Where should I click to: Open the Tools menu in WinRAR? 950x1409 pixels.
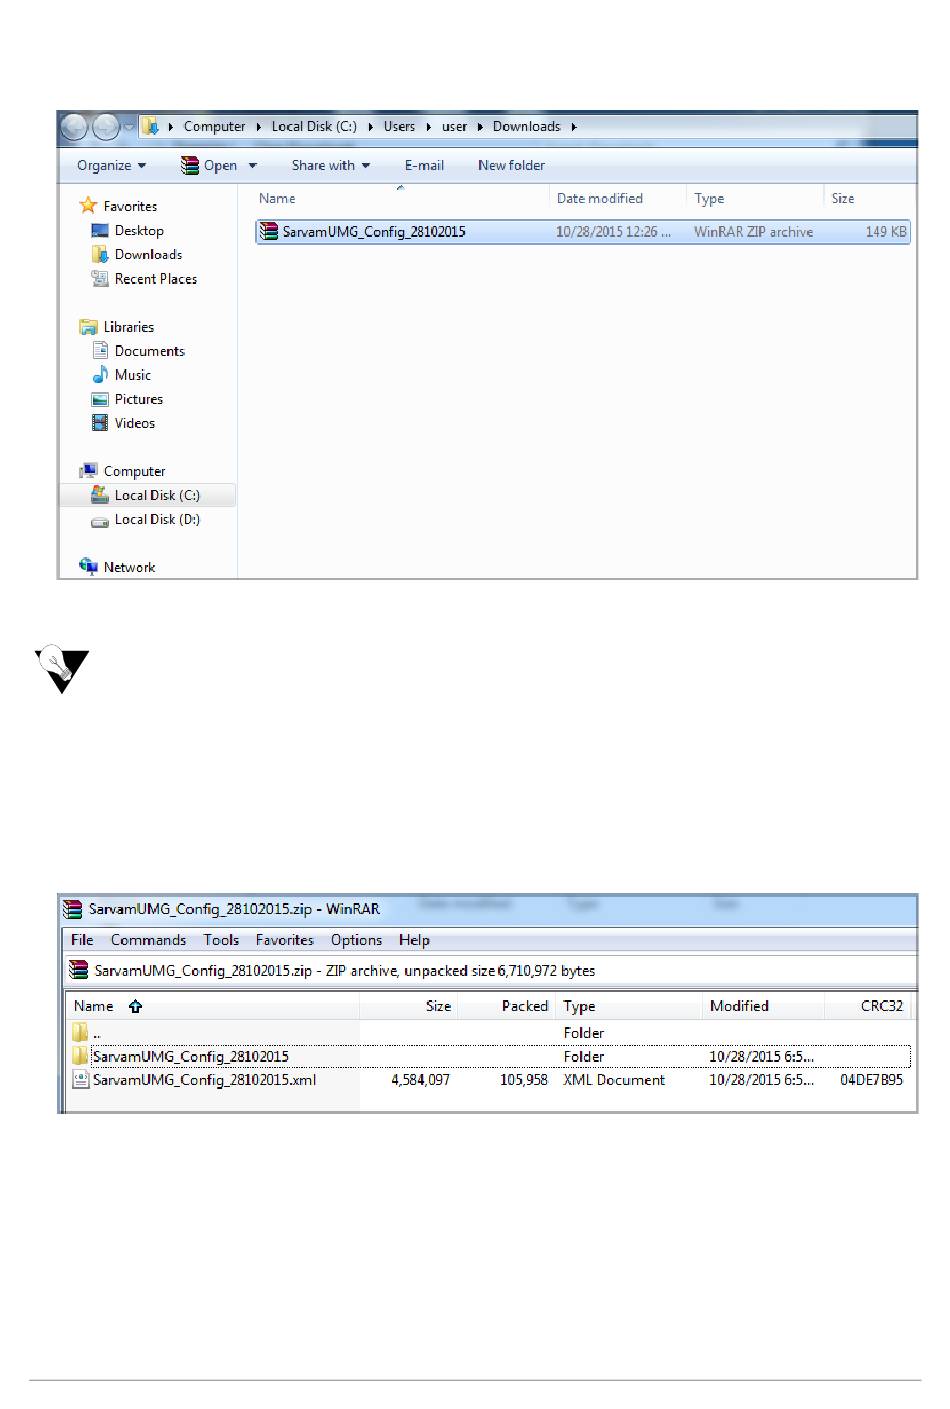click(221, 940)
